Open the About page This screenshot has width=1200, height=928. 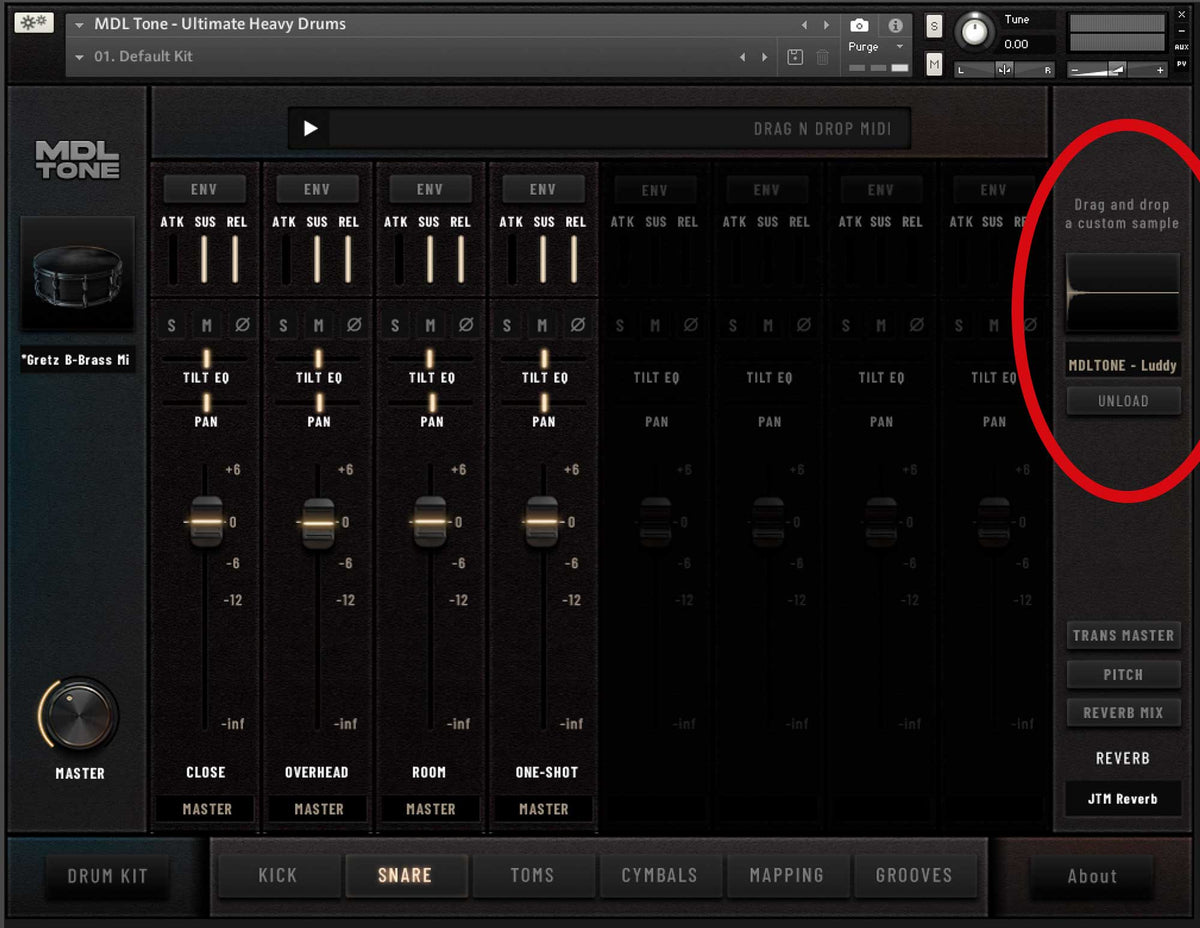1092,876
